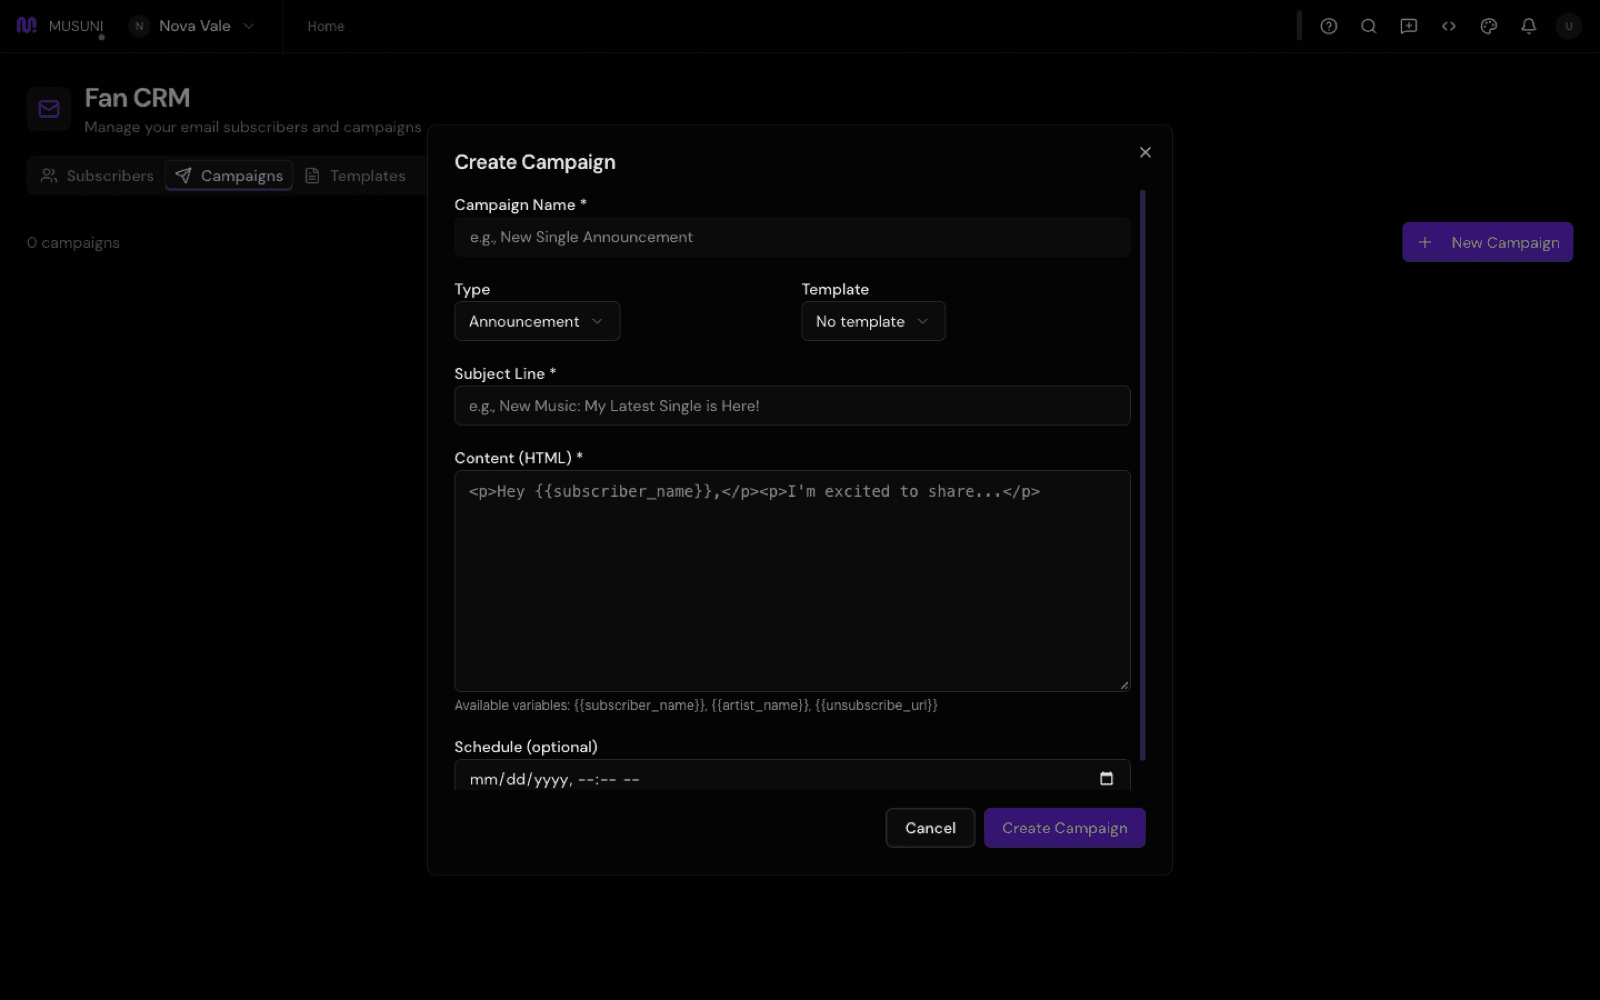Viewport: 1600px width, 1000px height.
Task: Open the user avatar menu
Action: (1568, 26)
